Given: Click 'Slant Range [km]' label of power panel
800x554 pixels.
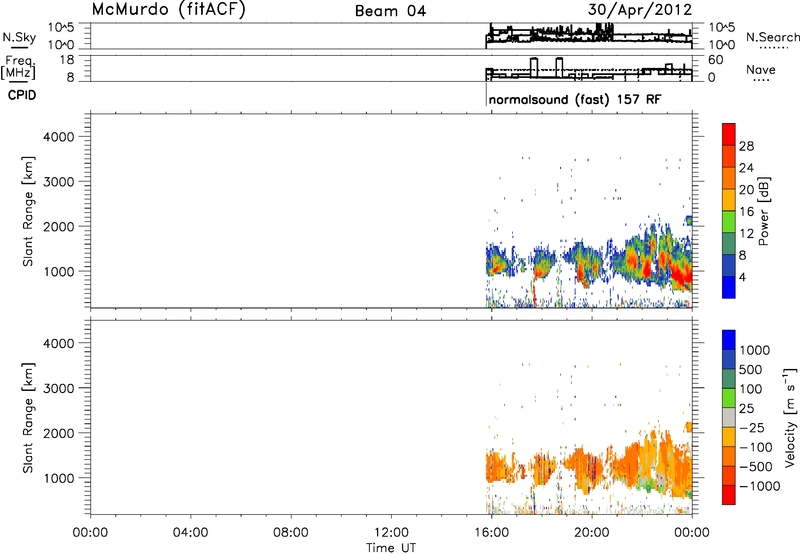Looking at the screenshot, I should tap(28, 211).
